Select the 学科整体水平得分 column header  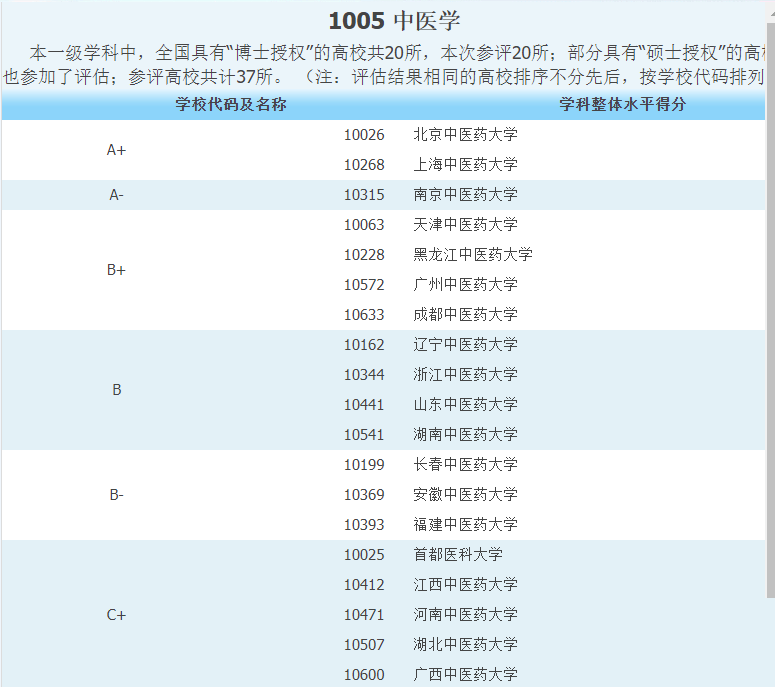point(622,105)
